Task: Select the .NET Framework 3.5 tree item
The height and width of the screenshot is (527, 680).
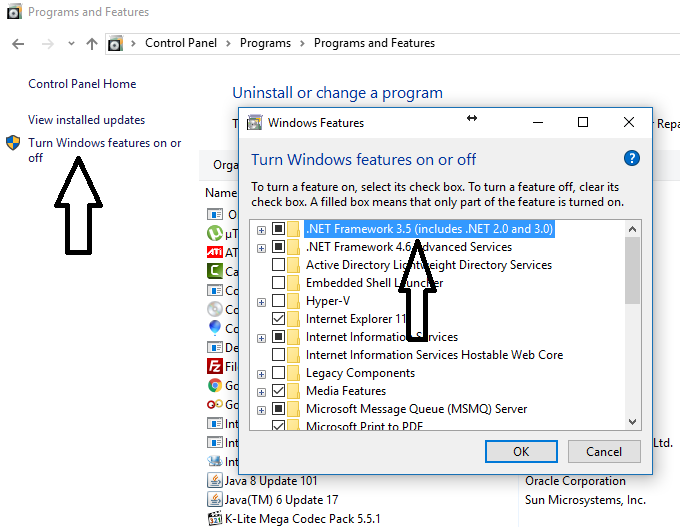Action: [x=429, y=229]
